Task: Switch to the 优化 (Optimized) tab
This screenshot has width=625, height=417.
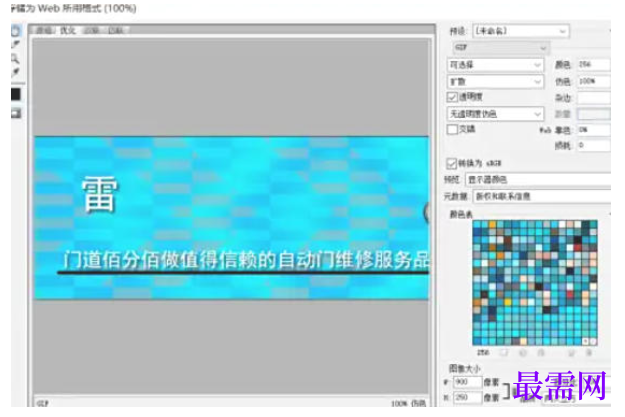Action: (68, 30)
